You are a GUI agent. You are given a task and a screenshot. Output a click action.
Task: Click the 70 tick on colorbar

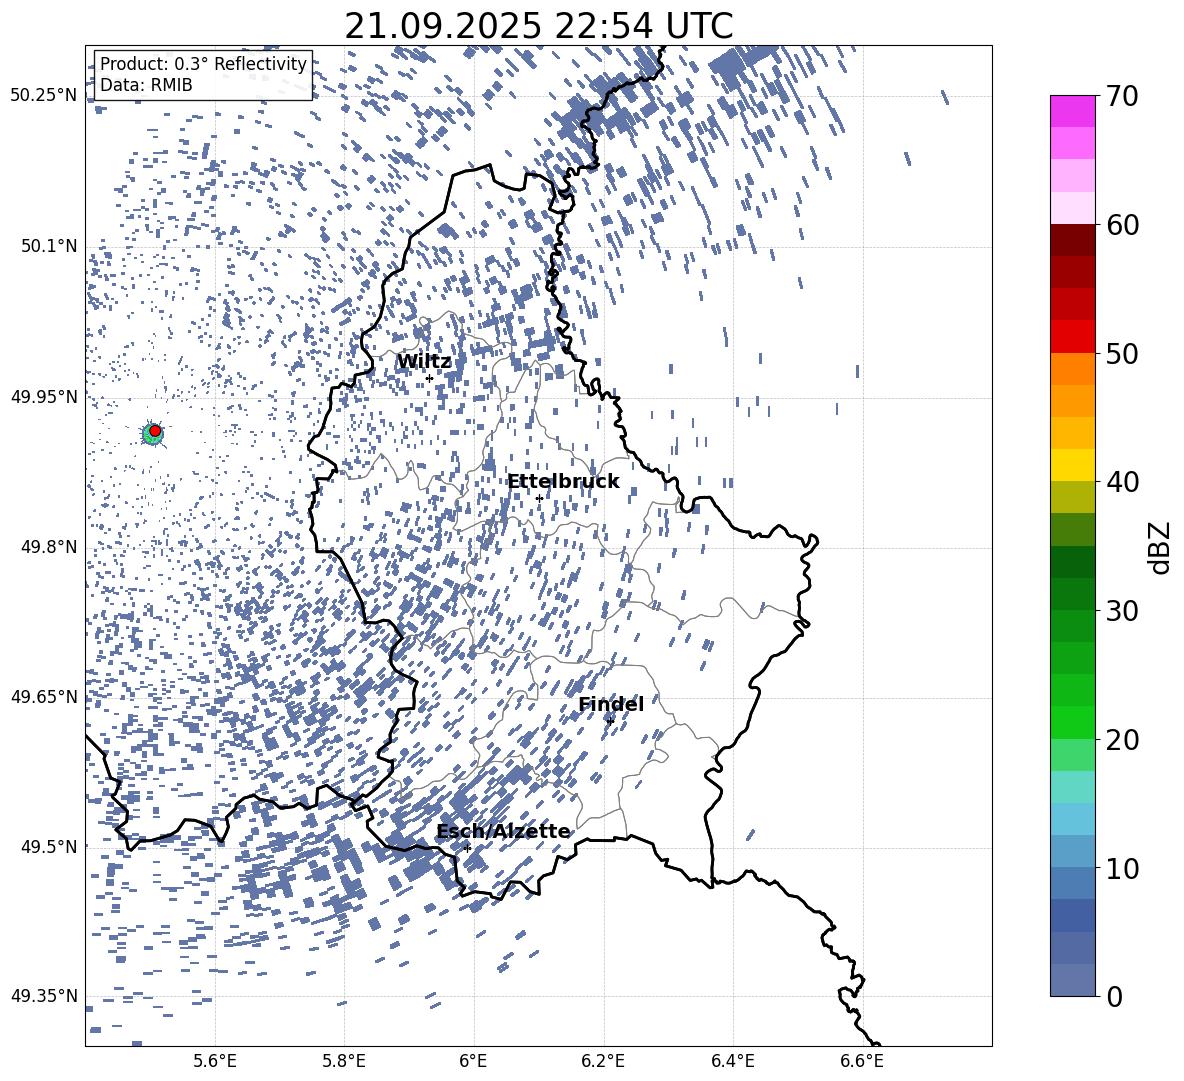(1122, 96)
